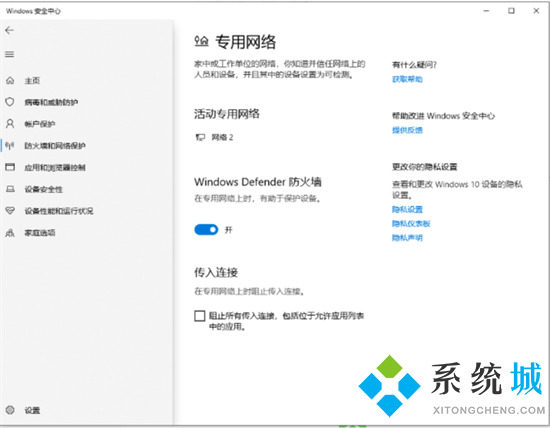The image size is (550, 428).
Task: Select the 主页 home icon
Action: tap(10, 80)
